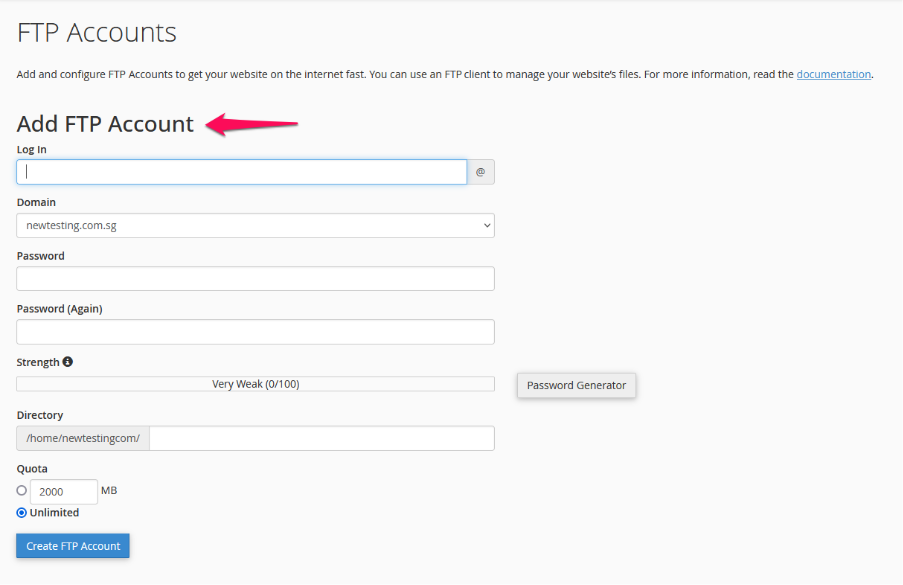Click the Create FTP Account button
The height and width of the screenshot is (585, 903).
pos(73,546)
